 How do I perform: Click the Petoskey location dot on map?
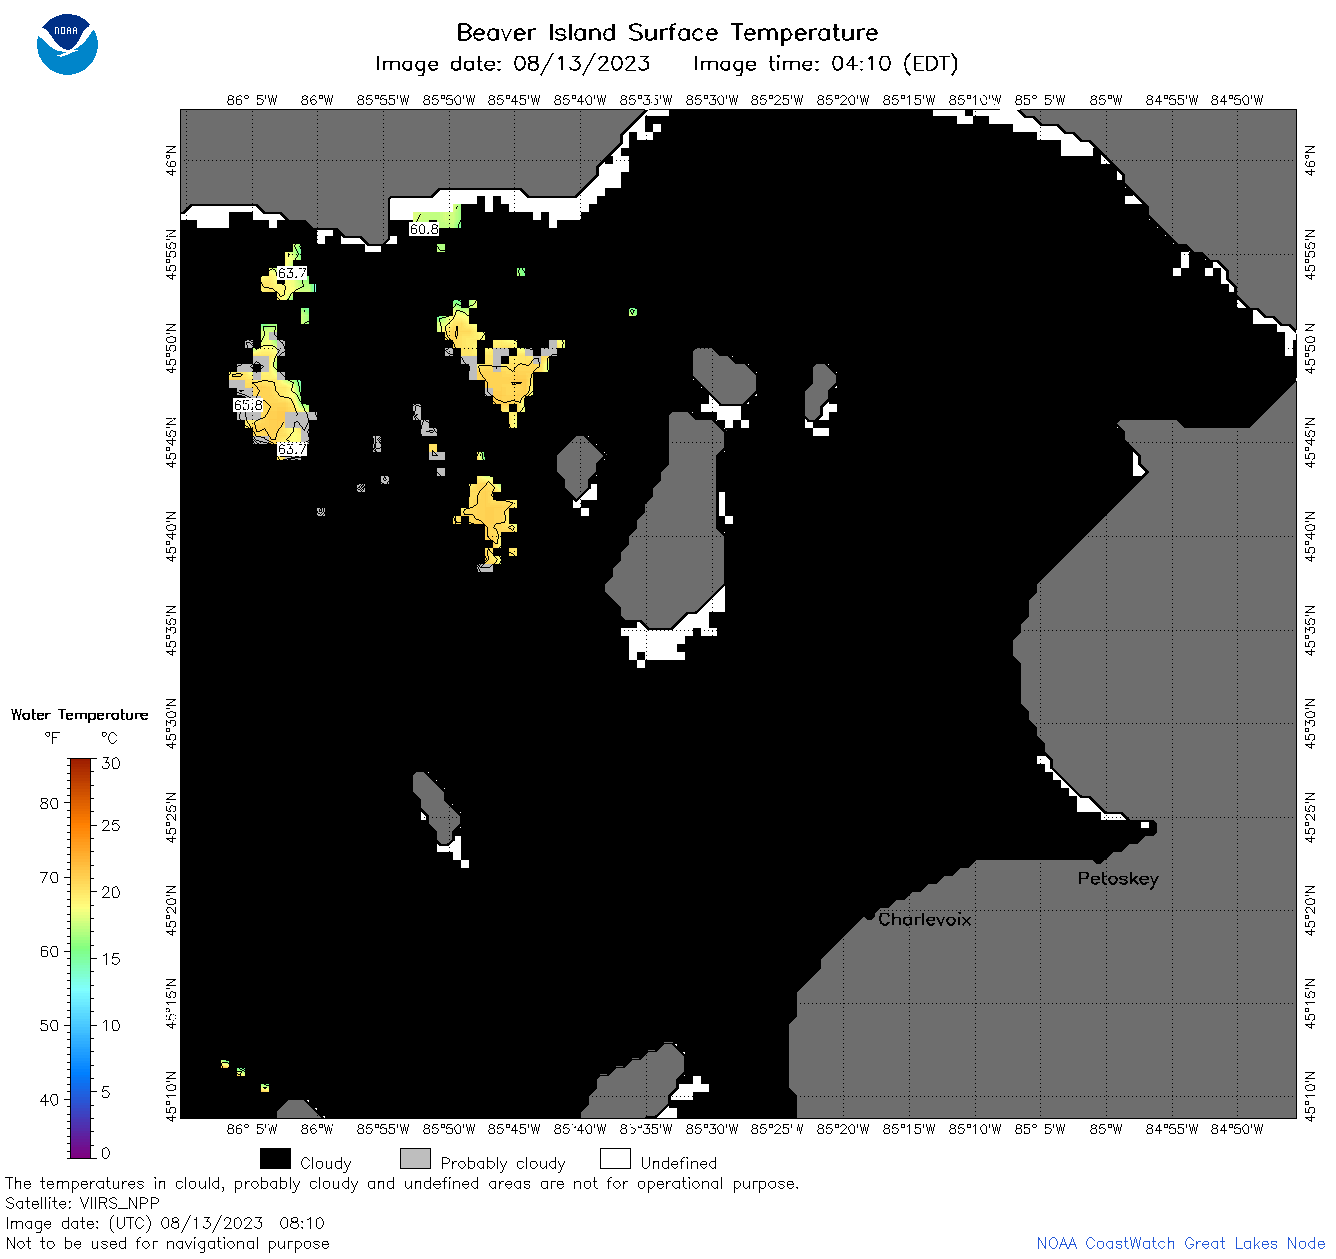coord(1098,859)
